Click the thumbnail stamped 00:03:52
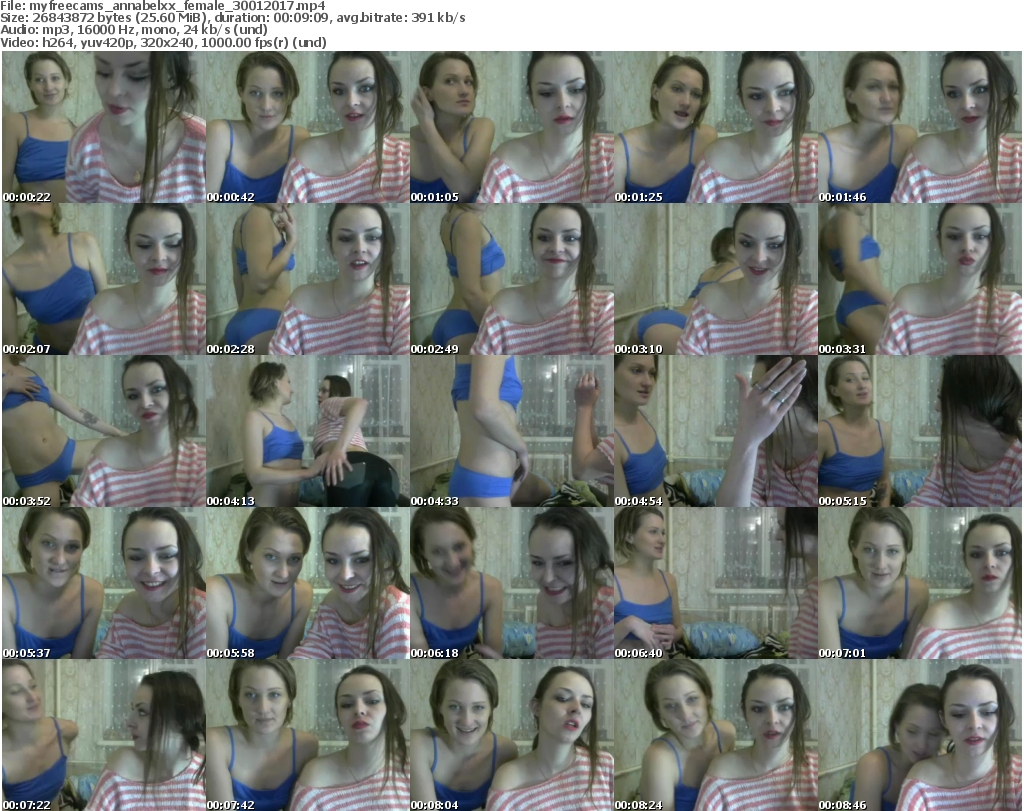The image size is (1024, 811). 104,431
